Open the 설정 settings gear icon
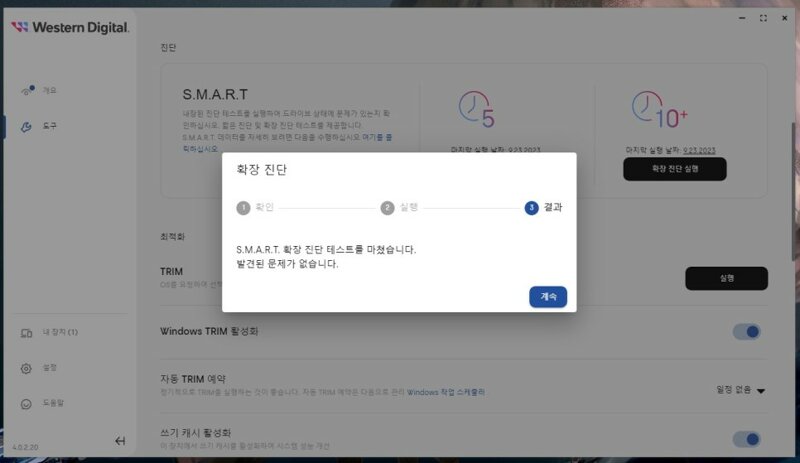The height and width of the screenshot is (463, 800). click(x=26, y=368)
